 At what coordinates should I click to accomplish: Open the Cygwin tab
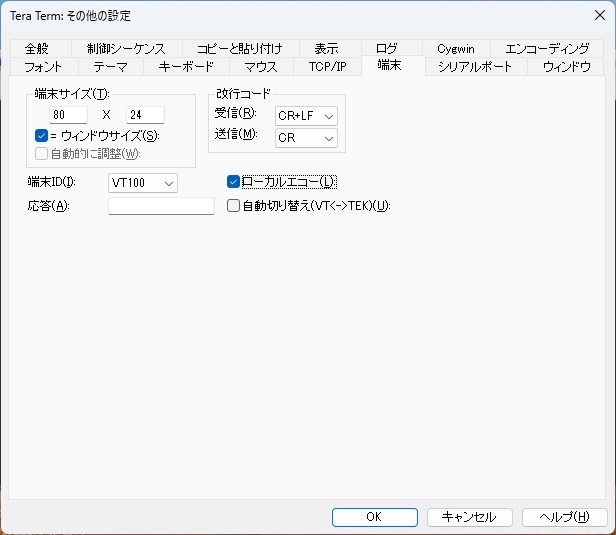click(x=456, y=49)
